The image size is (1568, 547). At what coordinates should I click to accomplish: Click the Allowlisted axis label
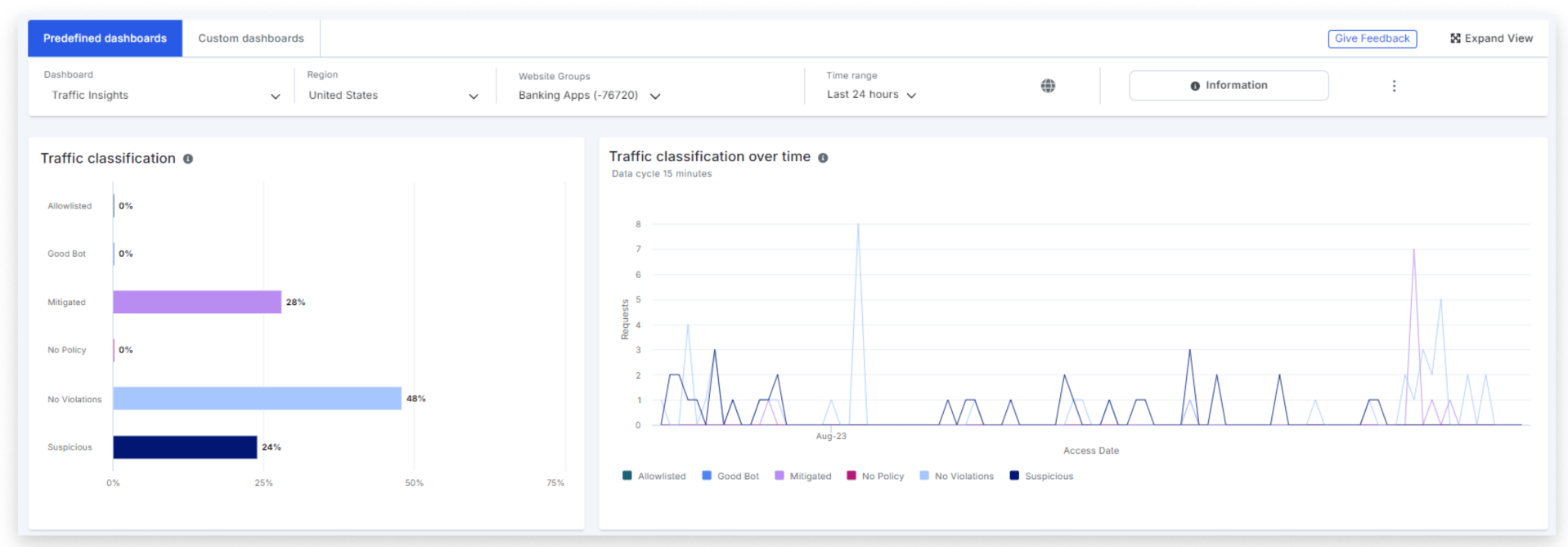[x=69, y=206]
